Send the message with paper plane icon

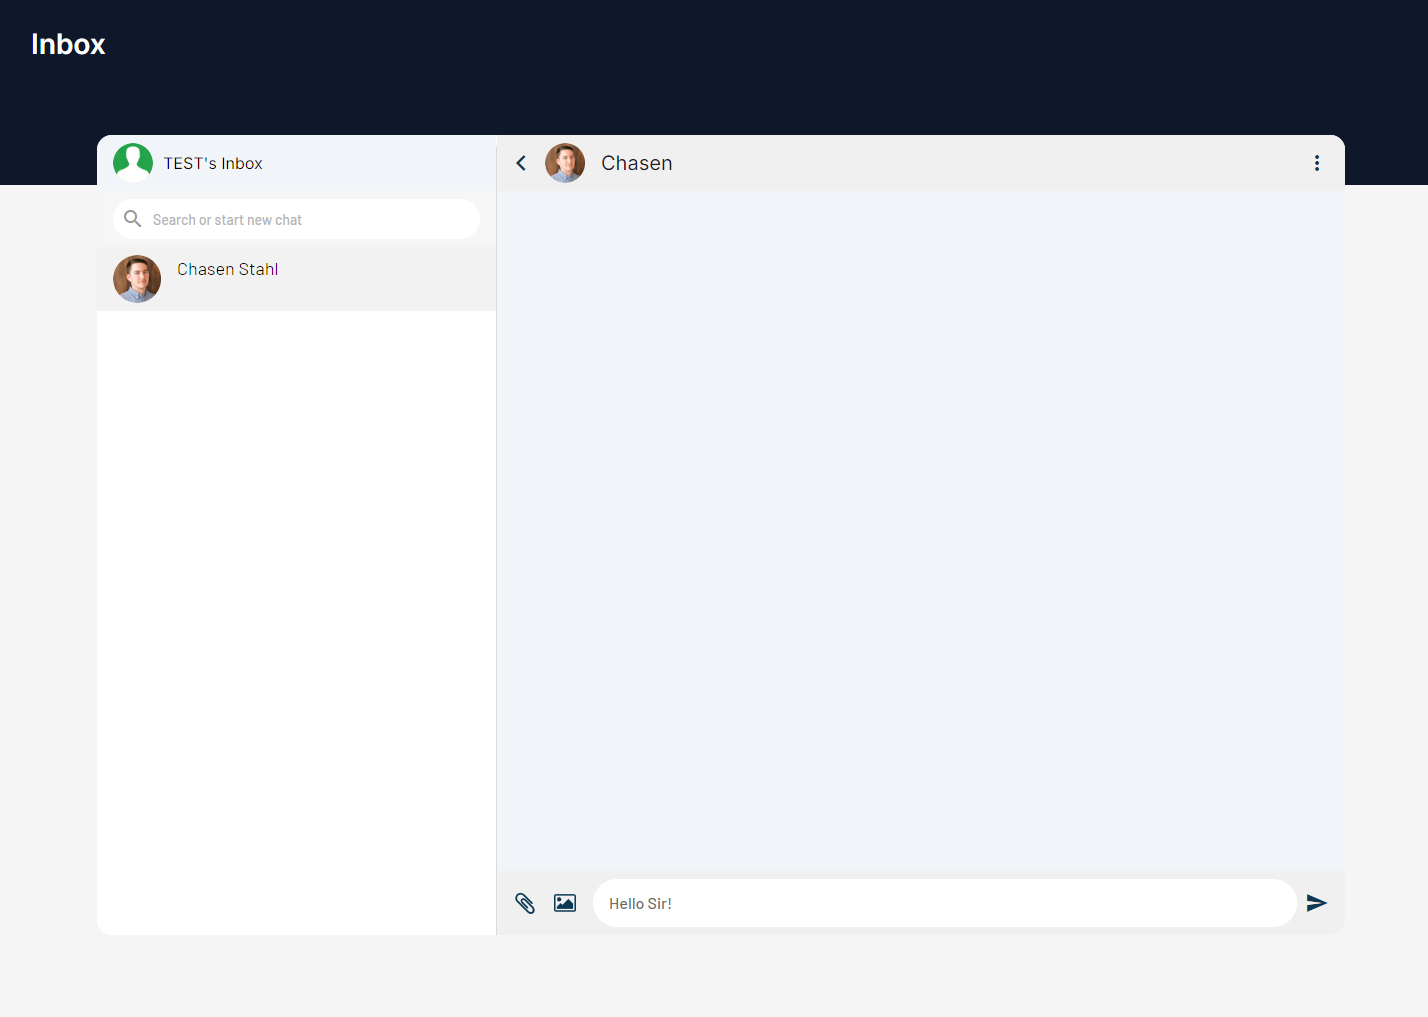click(1316, 903)
